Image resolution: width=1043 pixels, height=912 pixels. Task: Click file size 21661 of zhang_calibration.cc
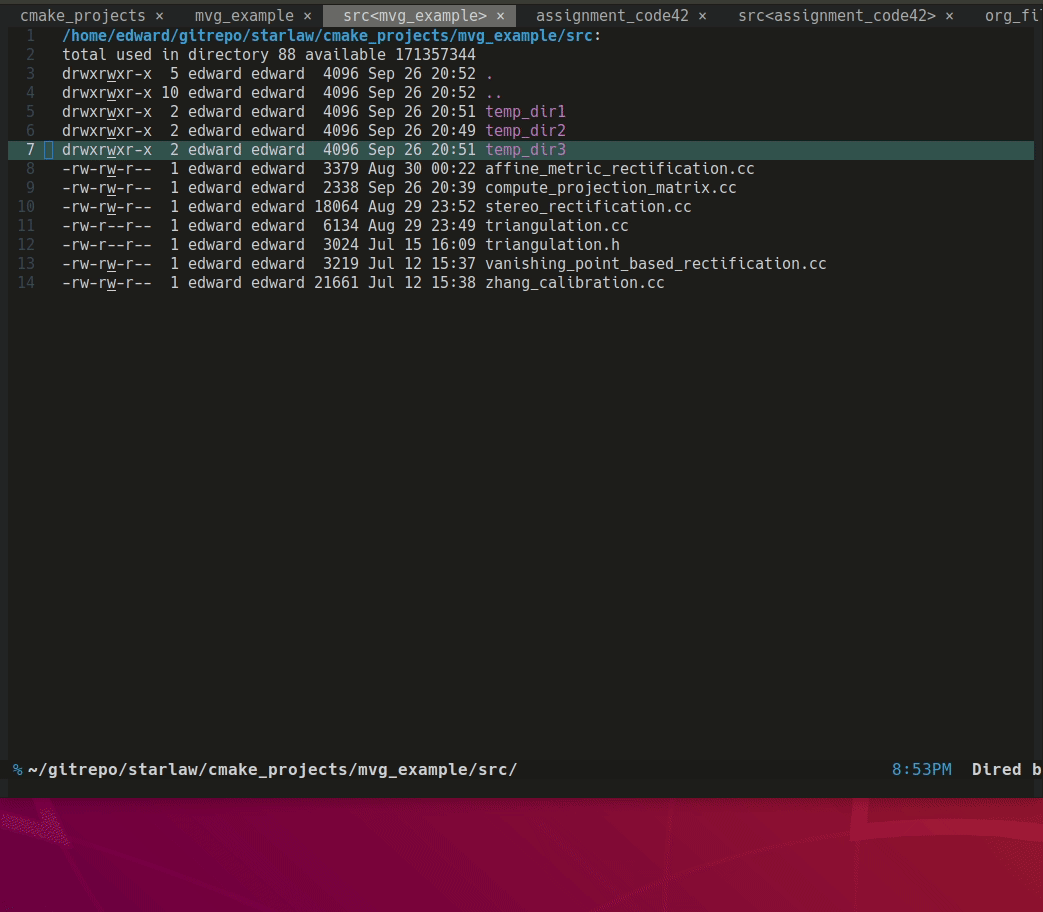point(336,283)
